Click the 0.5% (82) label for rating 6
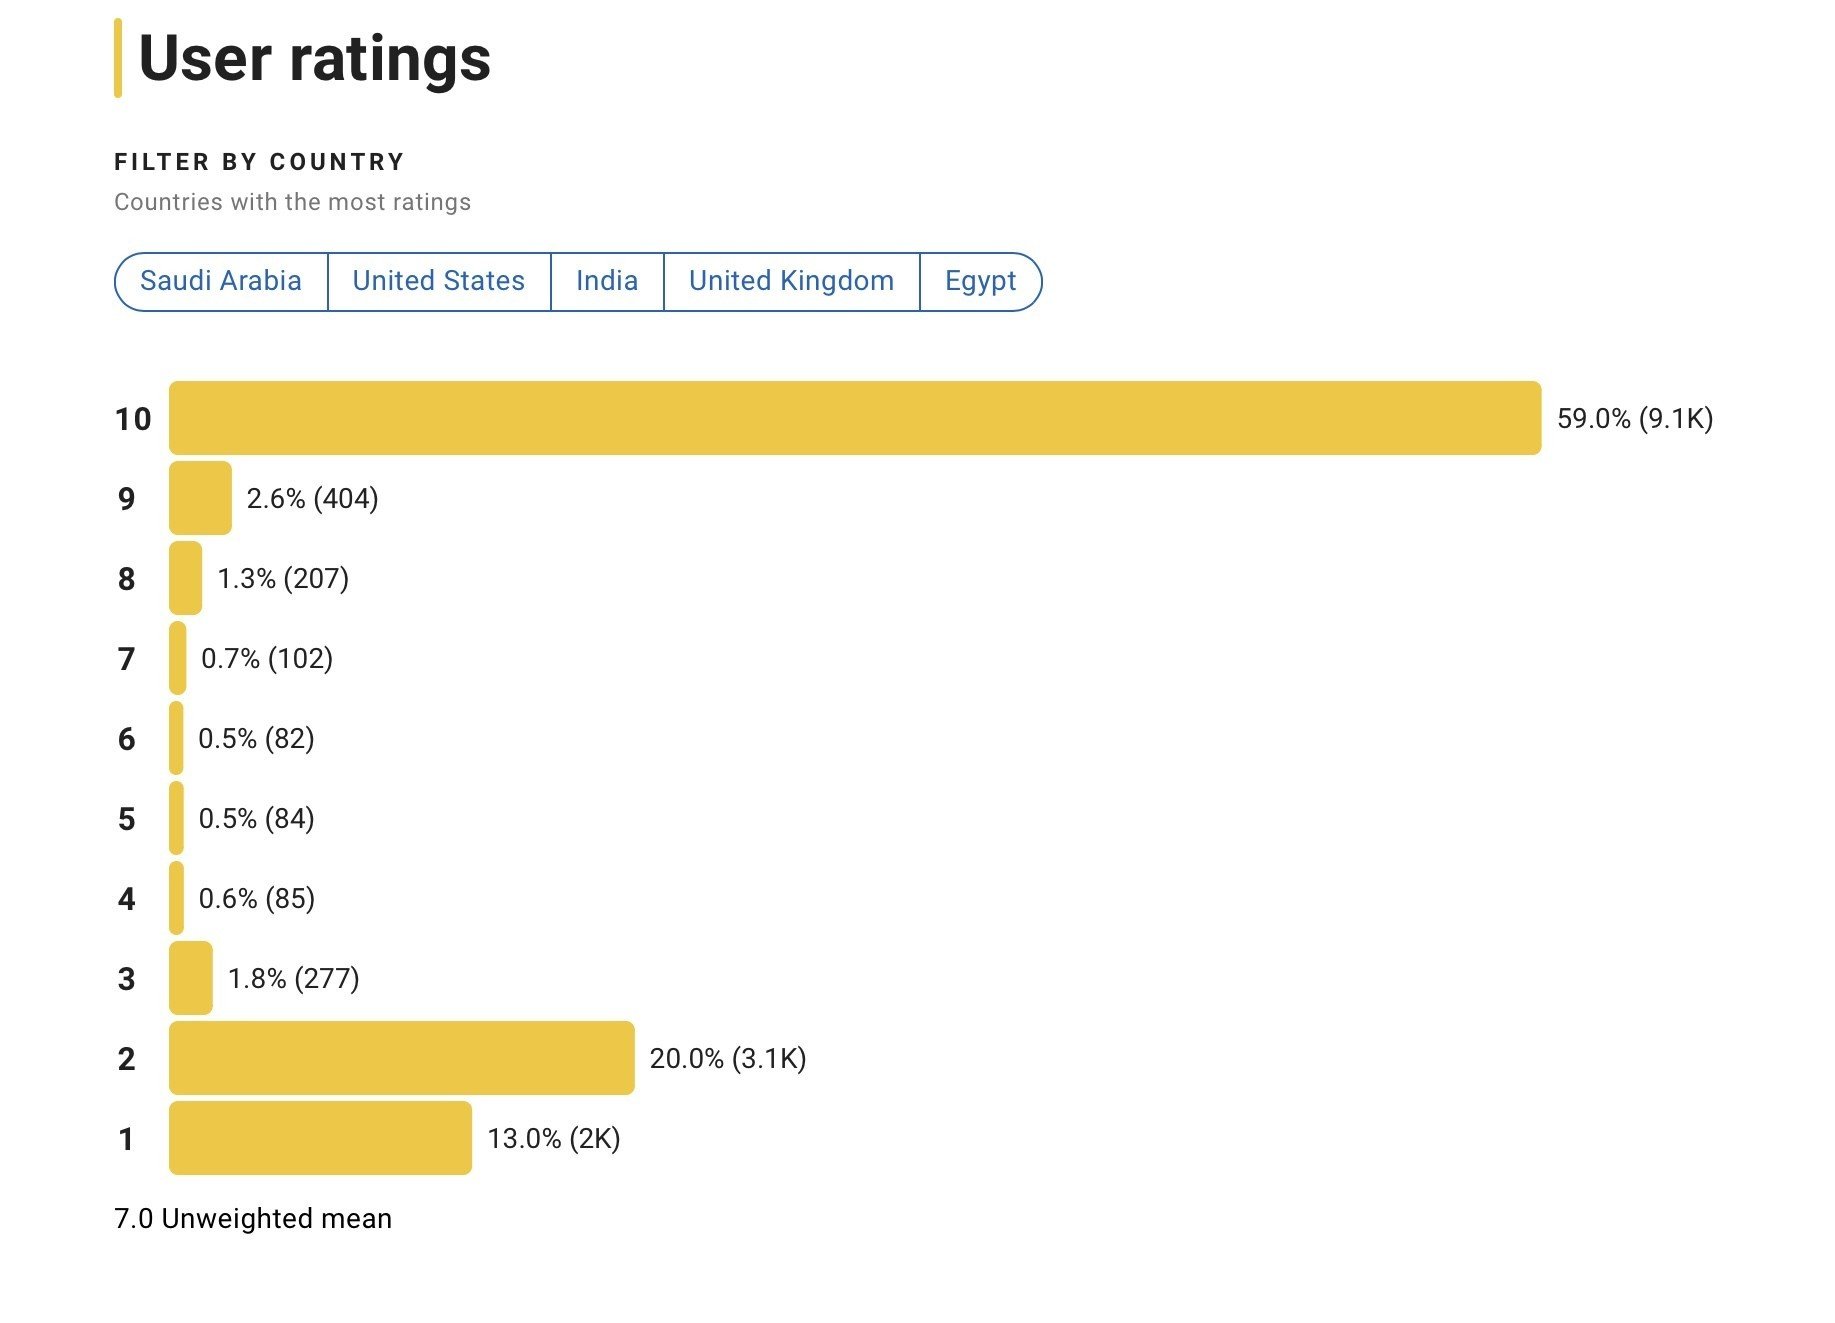Viewport: 1835px width, 1323px height. pos(256,738)
